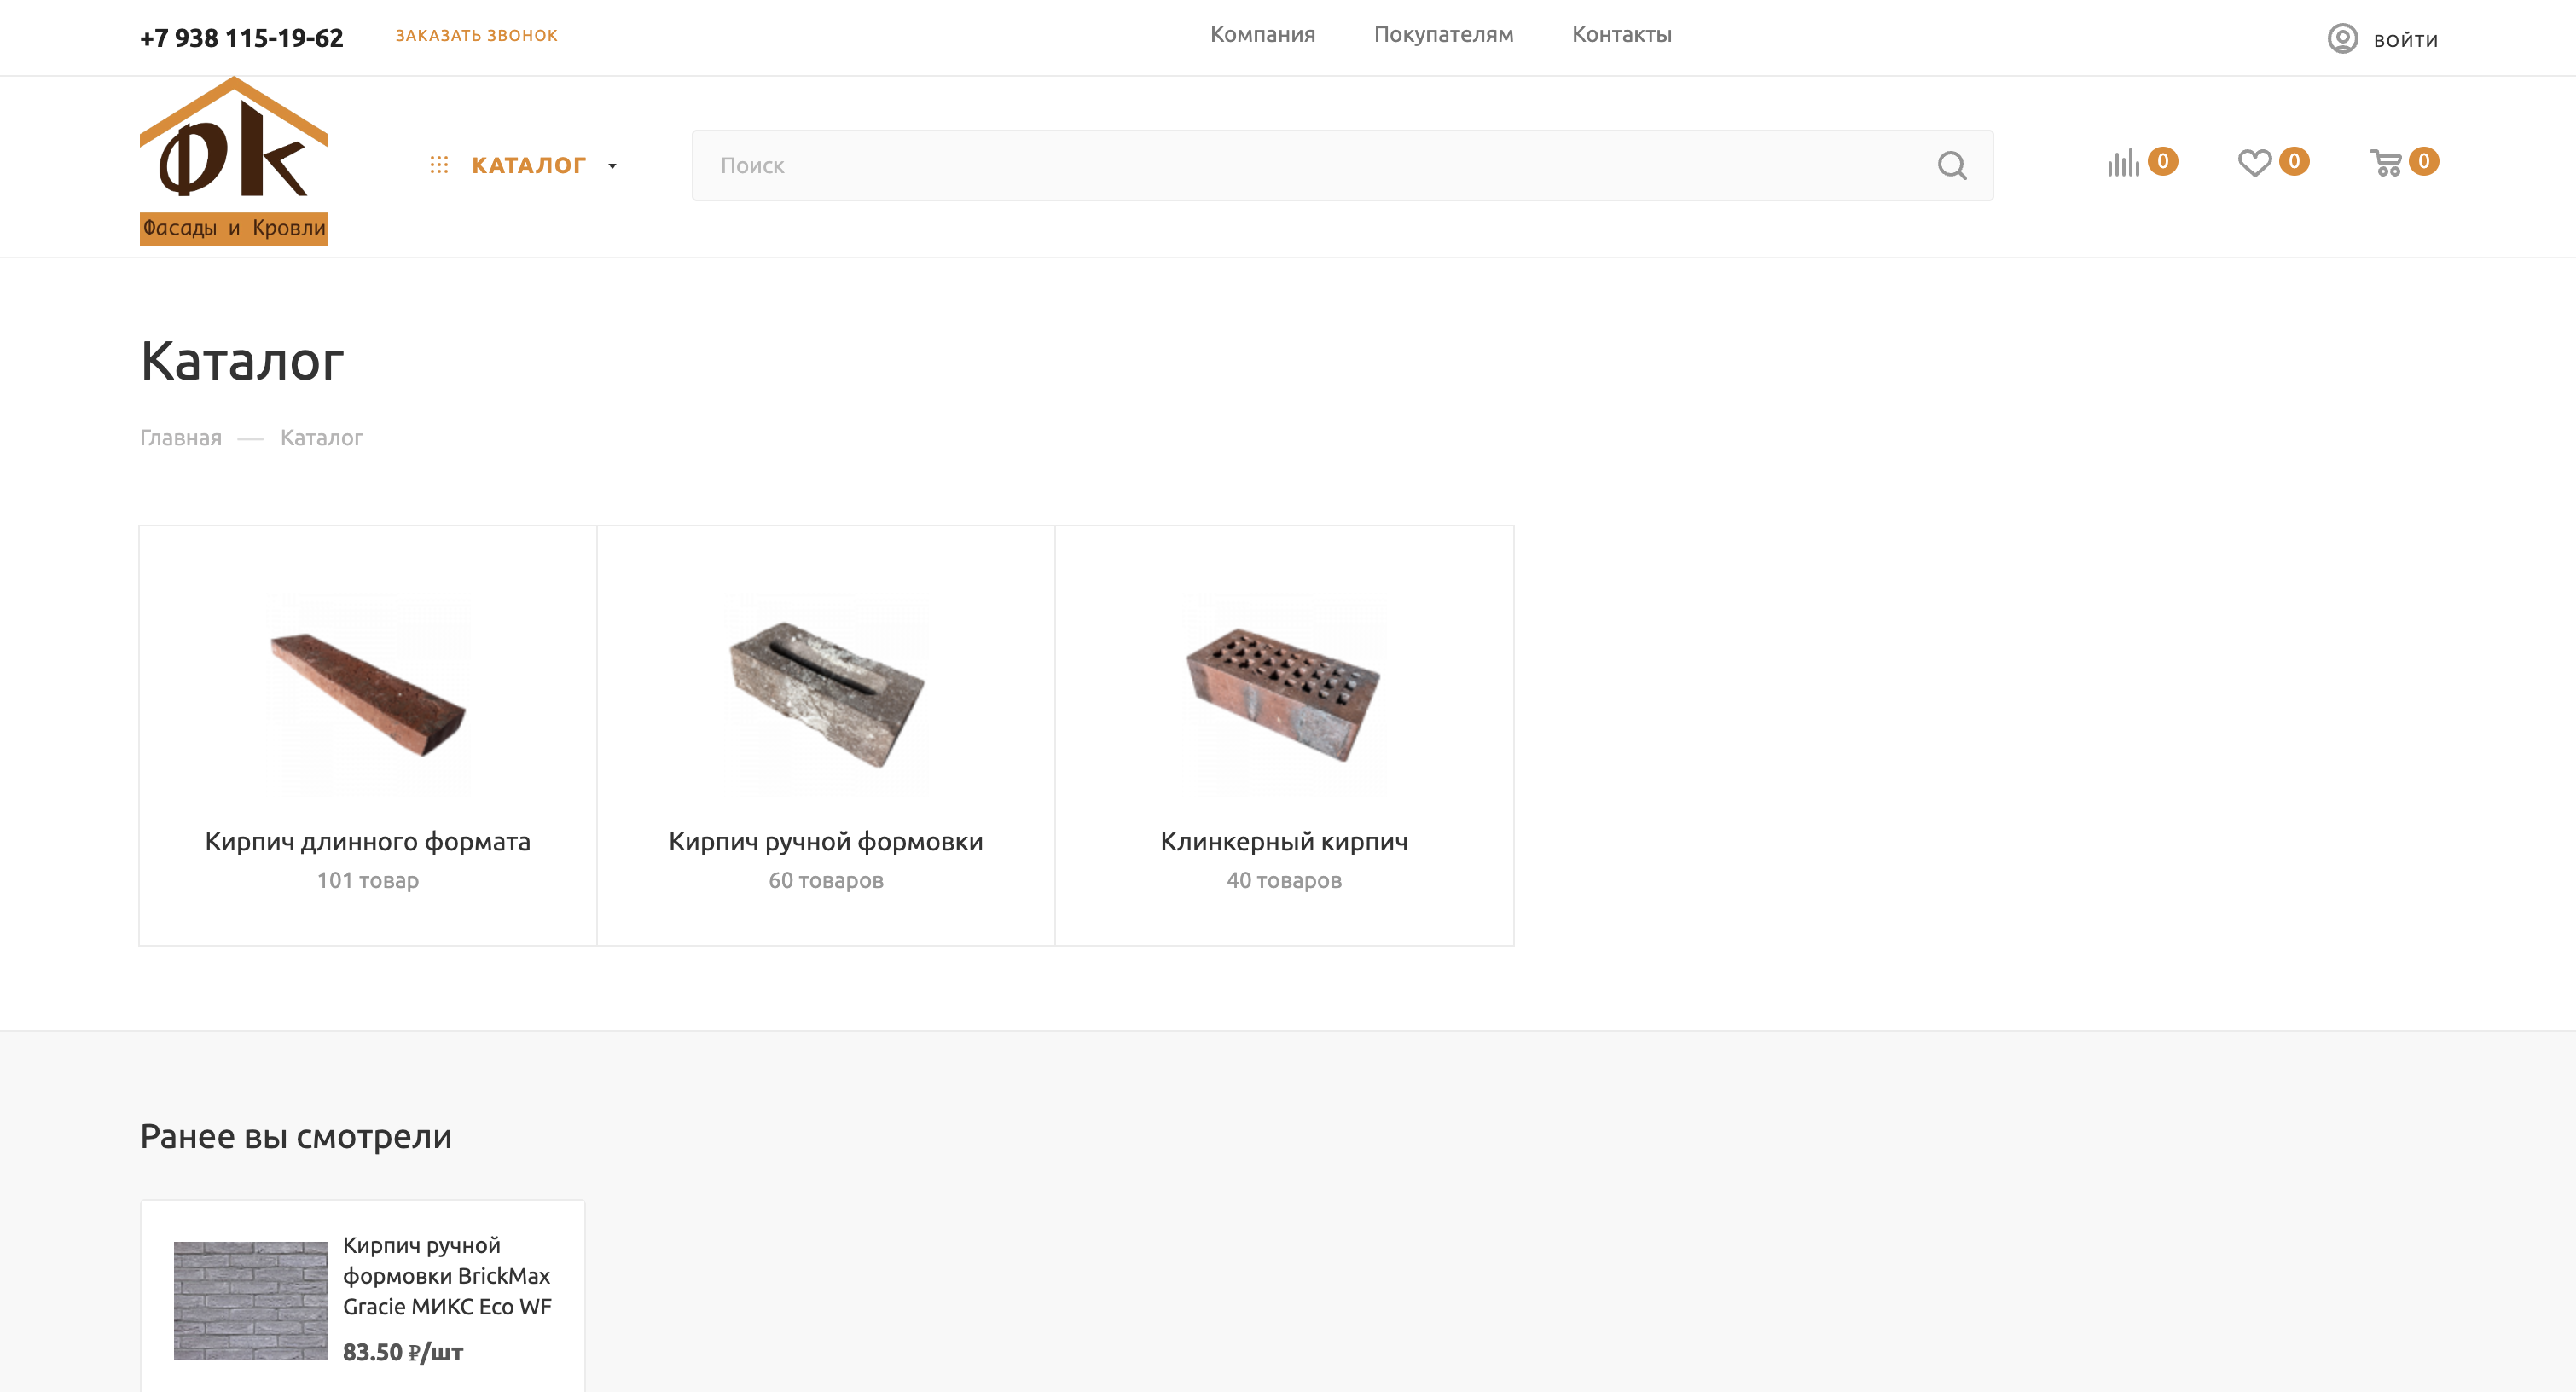Viewport: 2576px width, 1392px height.
Task: Open Клинкерный кирпич category
Action: (1284, 842)
